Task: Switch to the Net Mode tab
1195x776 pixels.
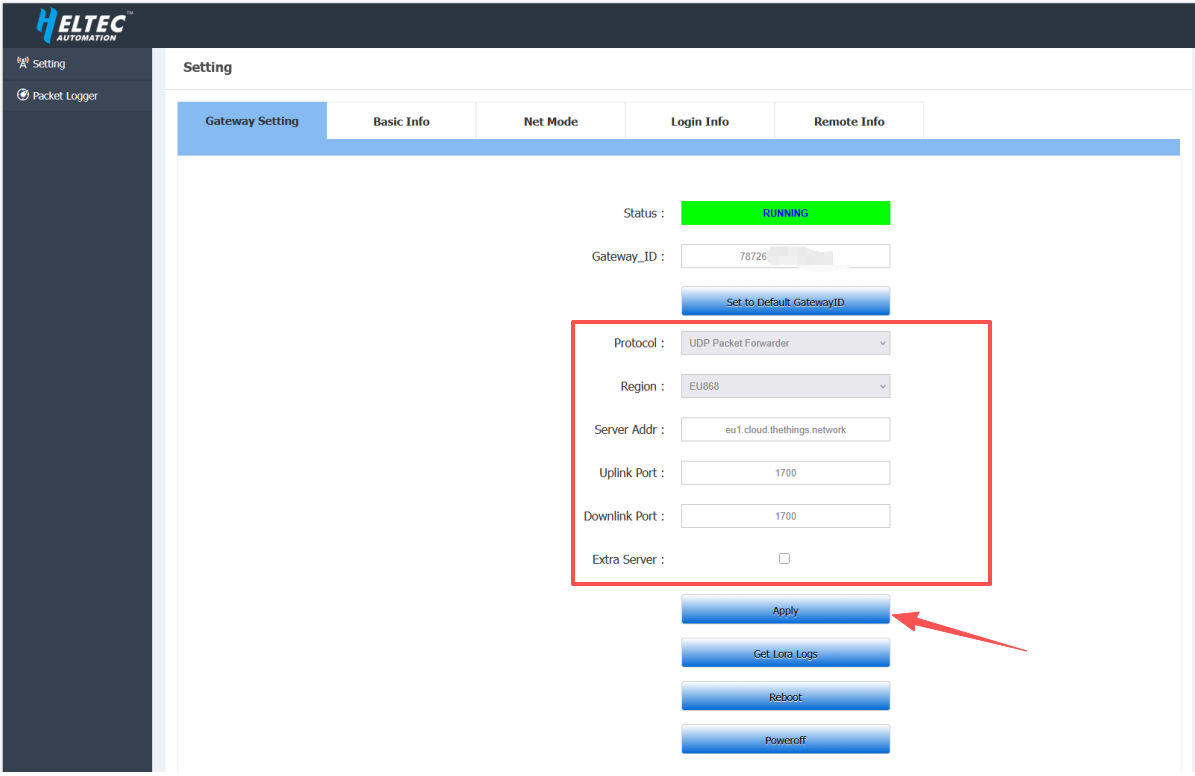Action: pos(550,121)
